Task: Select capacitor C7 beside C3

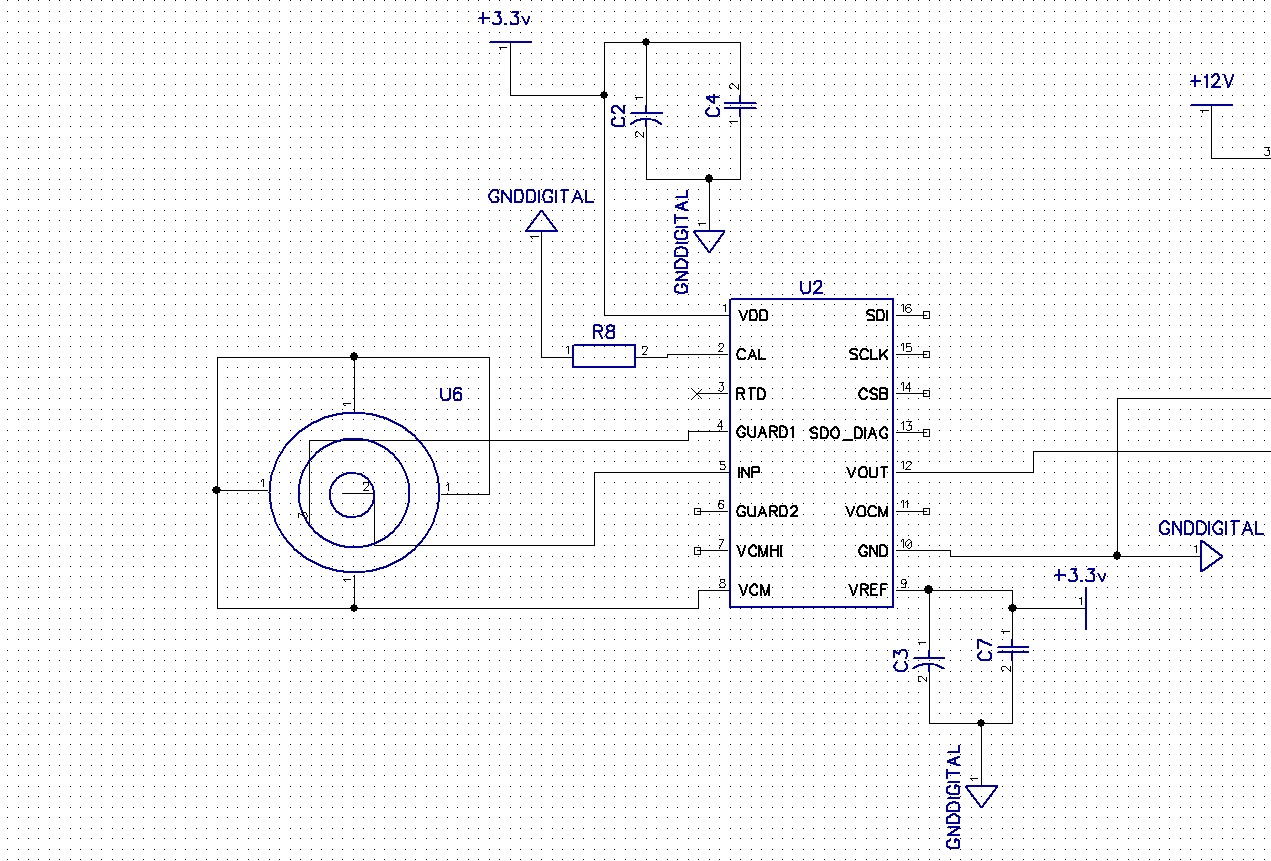Action: click(x=1013, y=650)
